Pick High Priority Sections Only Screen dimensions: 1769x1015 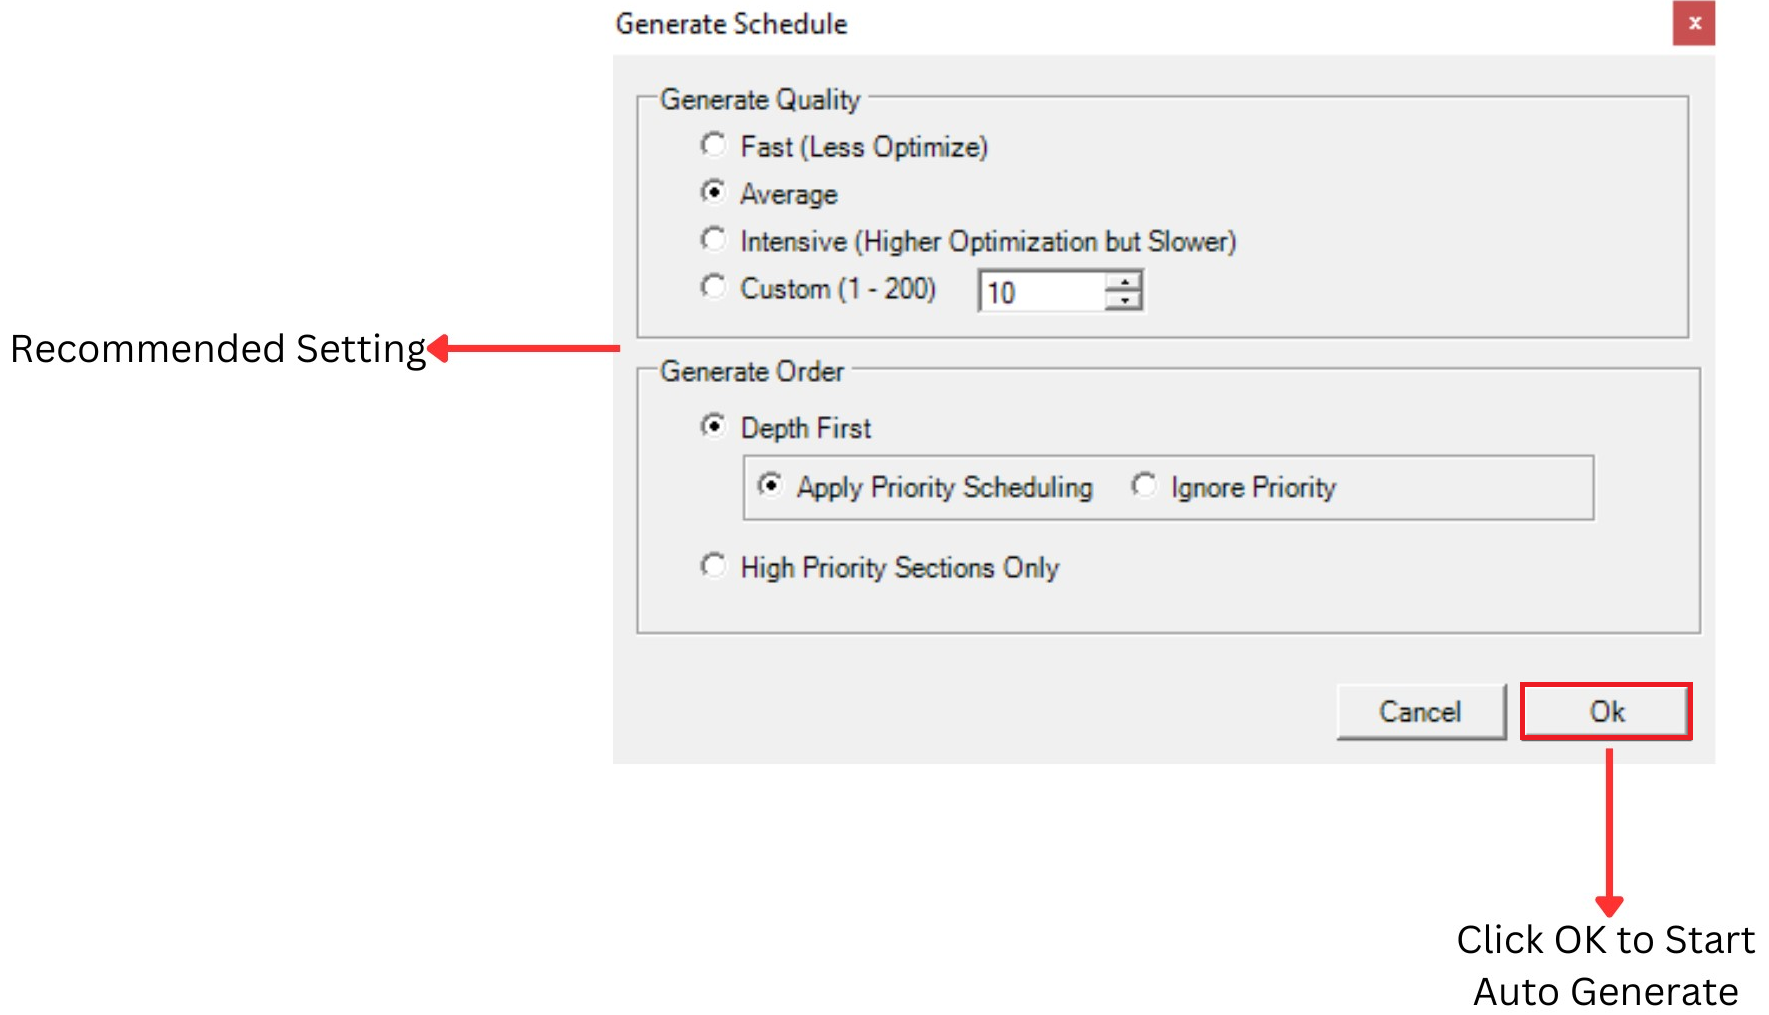click(714, 567)
